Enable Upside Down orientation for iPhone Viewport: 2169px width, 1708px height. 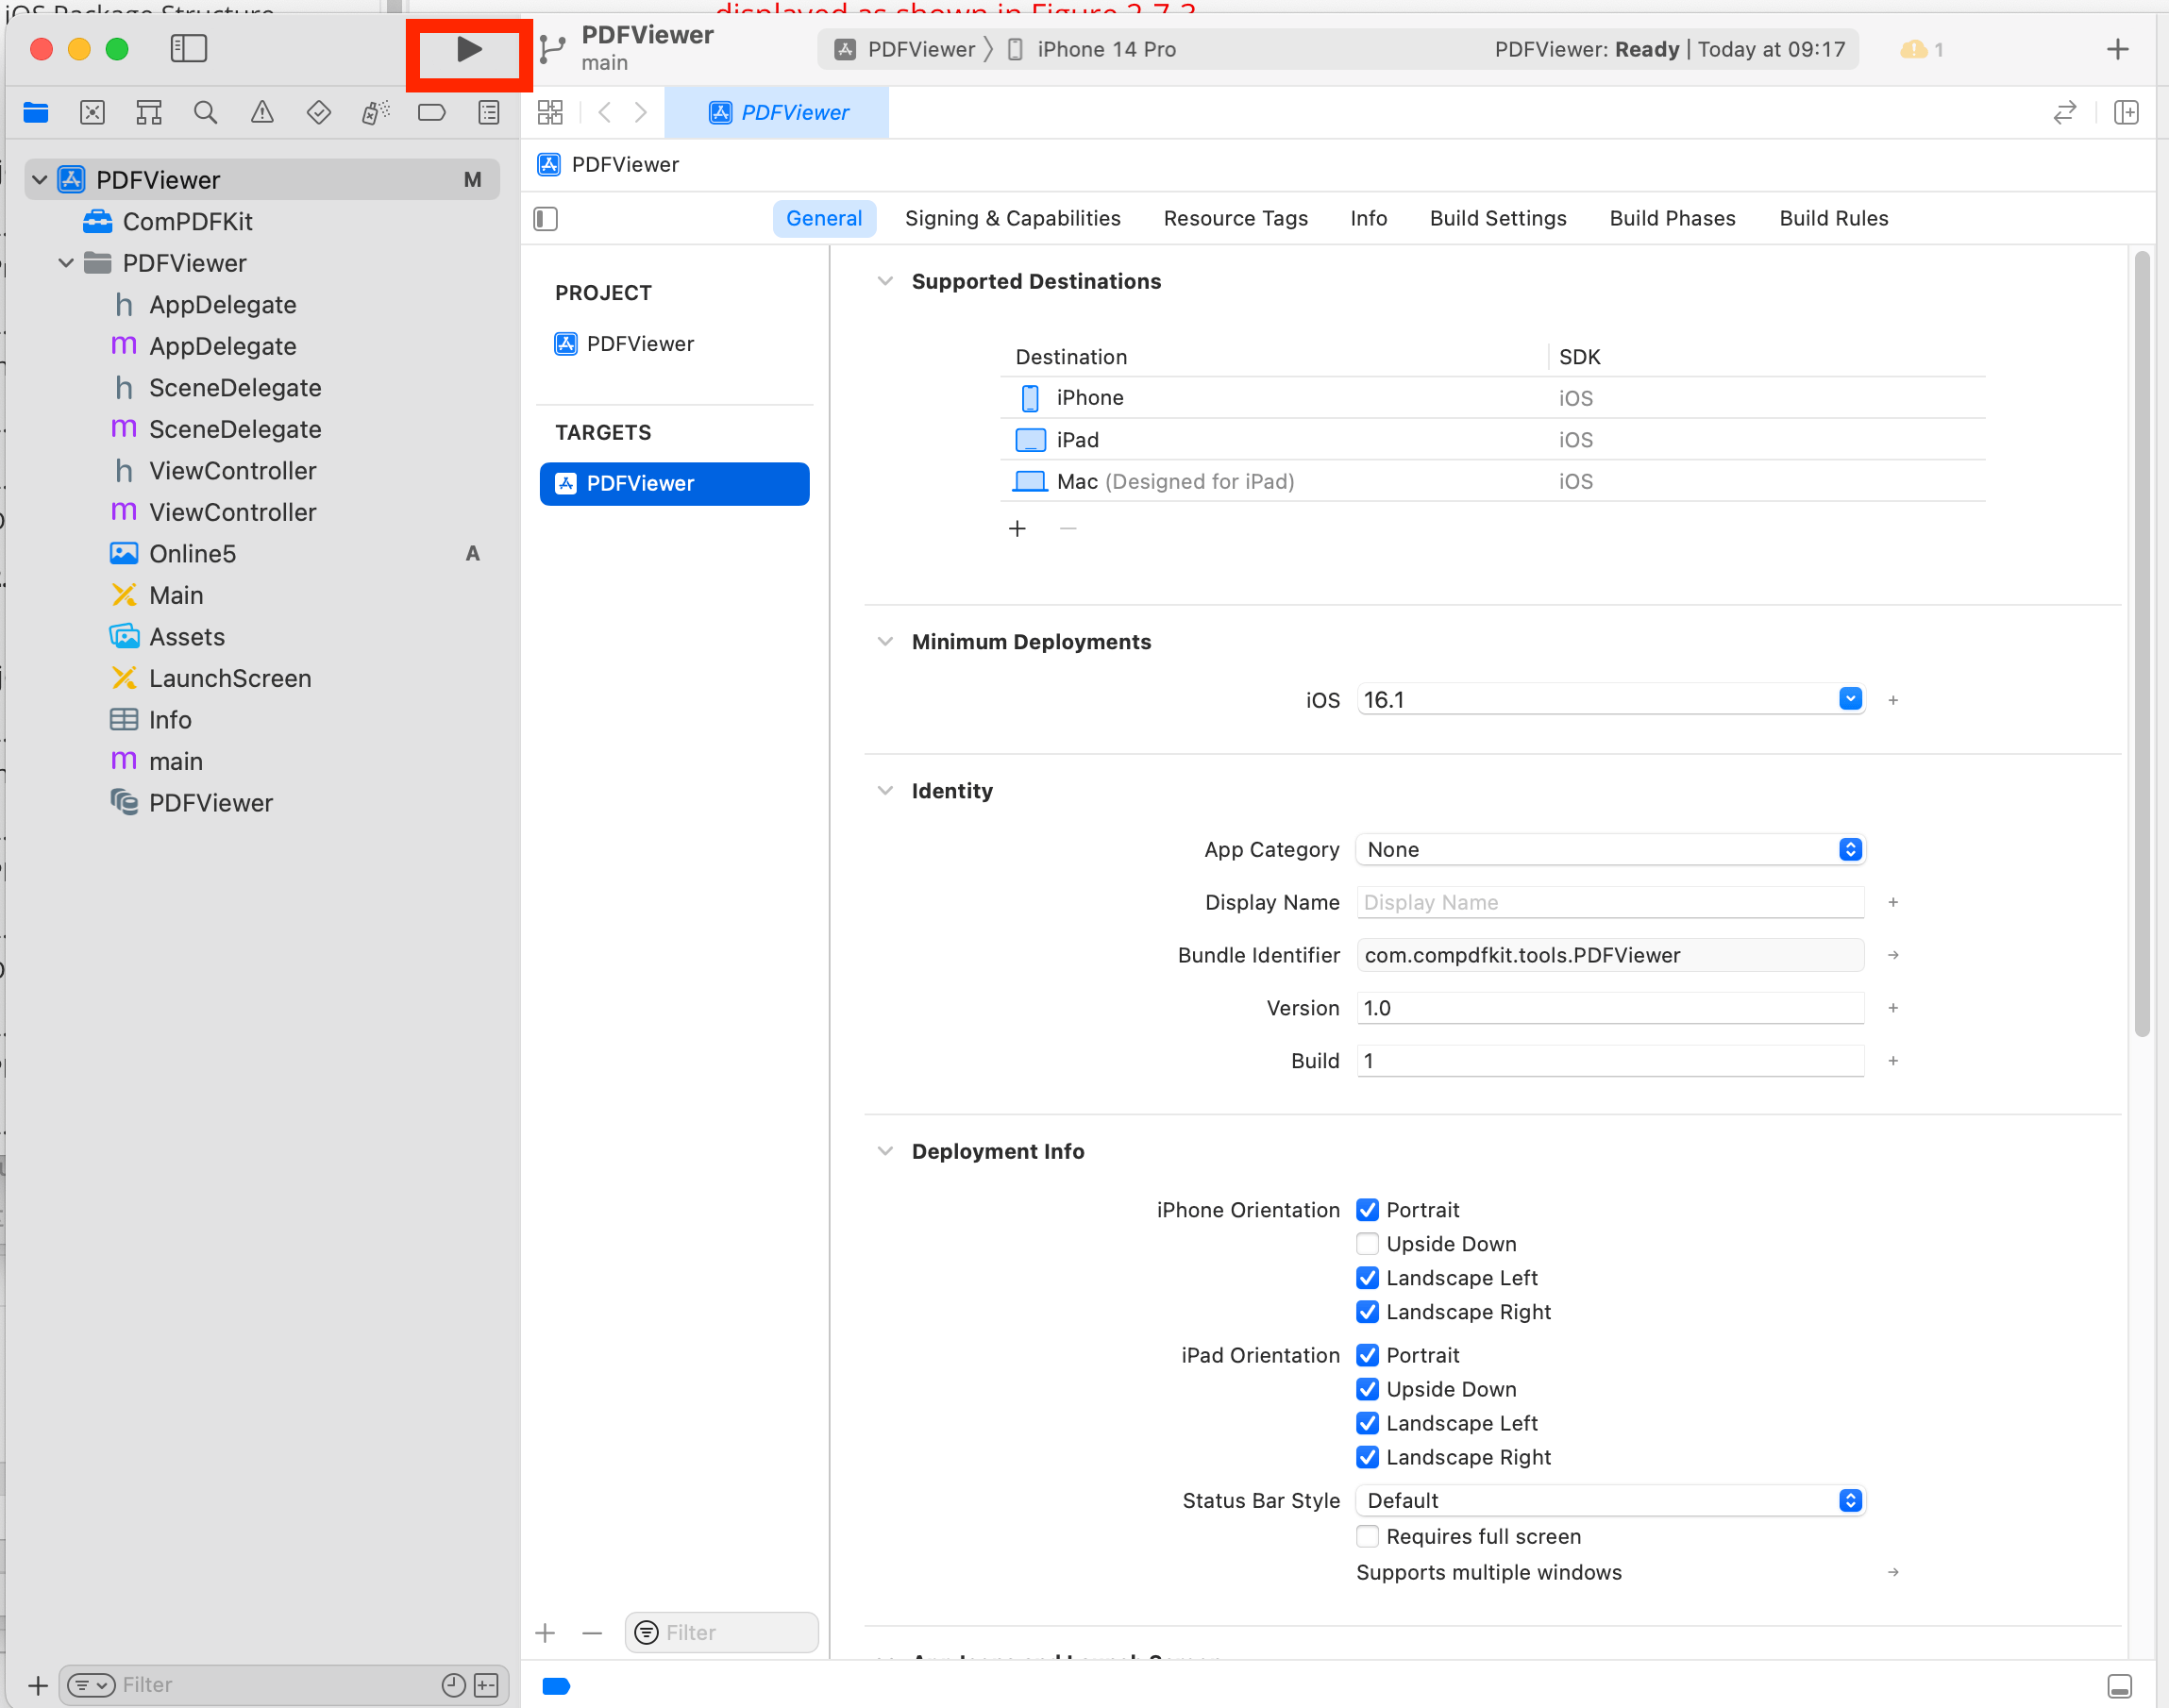pyautogui.click(x=1368, y=1243)
